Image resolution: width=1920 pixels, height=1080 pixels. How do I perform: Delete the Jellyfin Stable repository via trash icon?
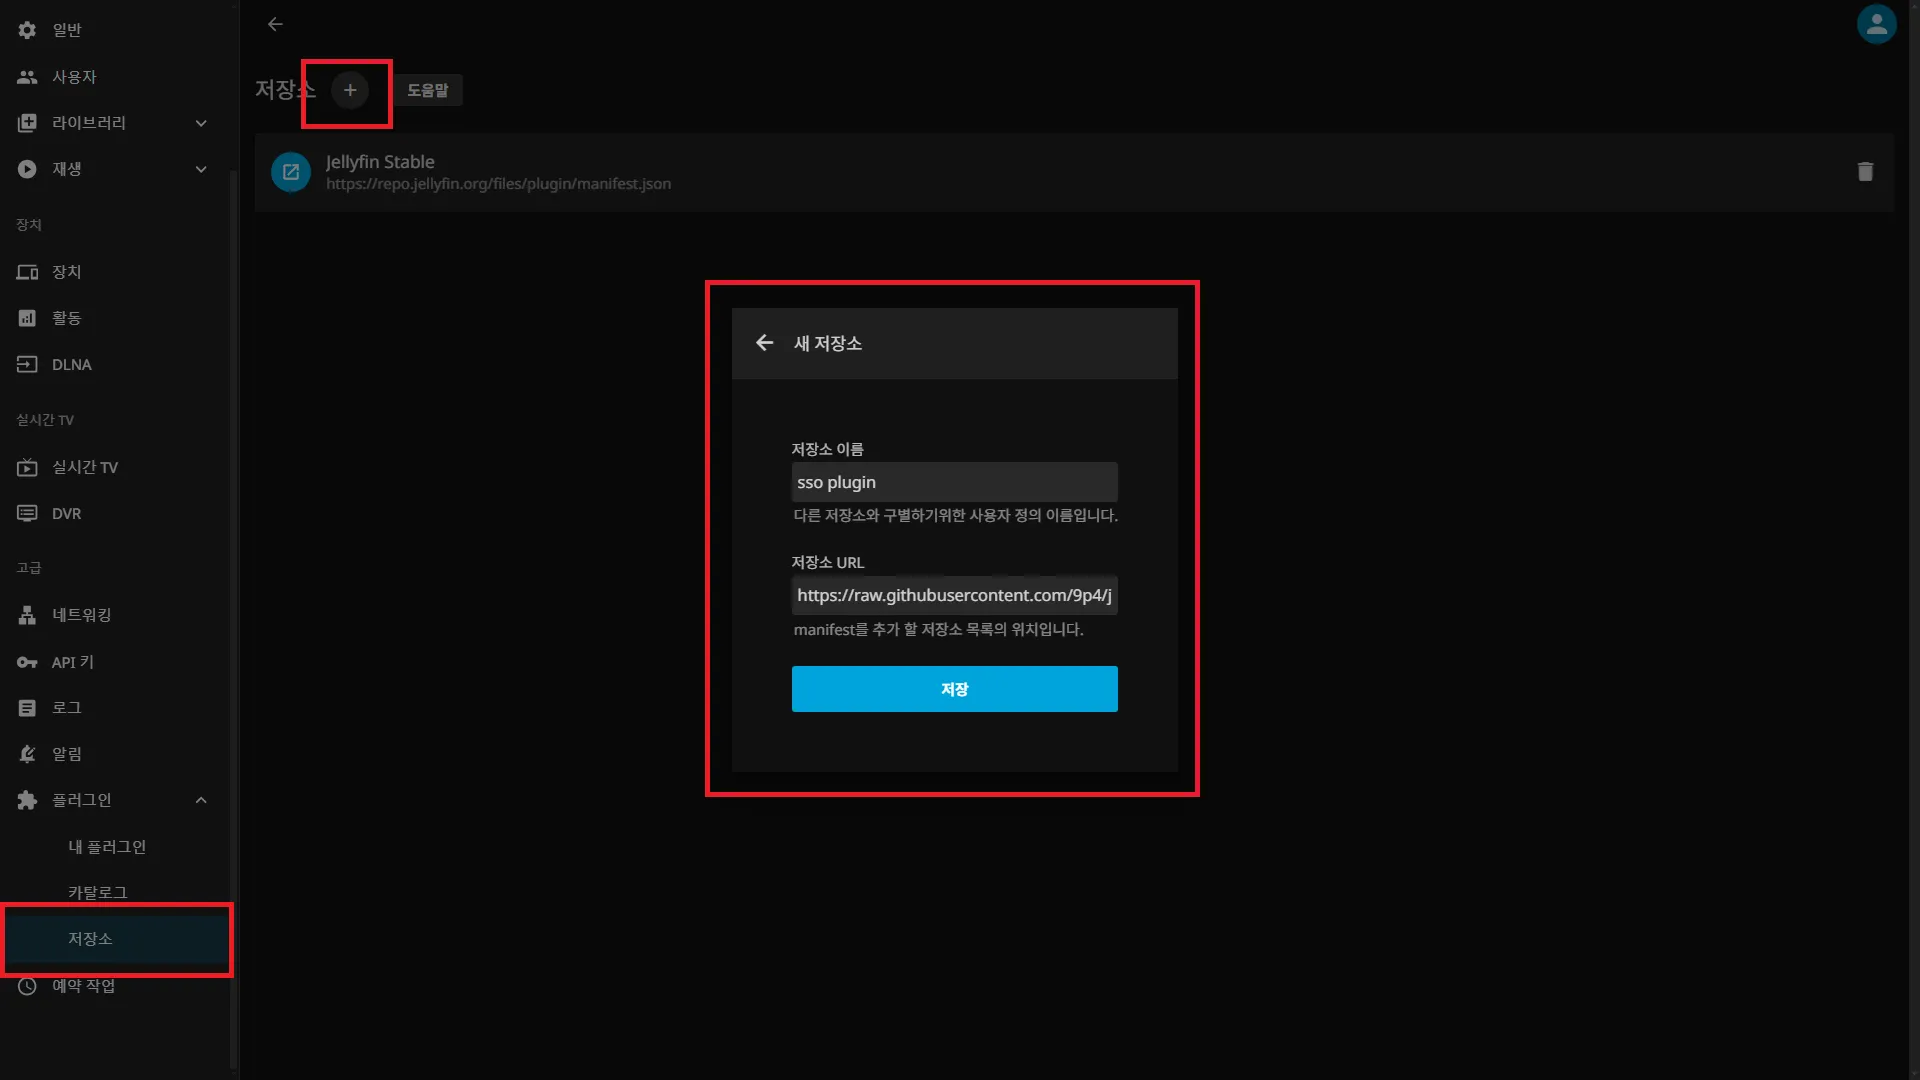[1864, 171]
